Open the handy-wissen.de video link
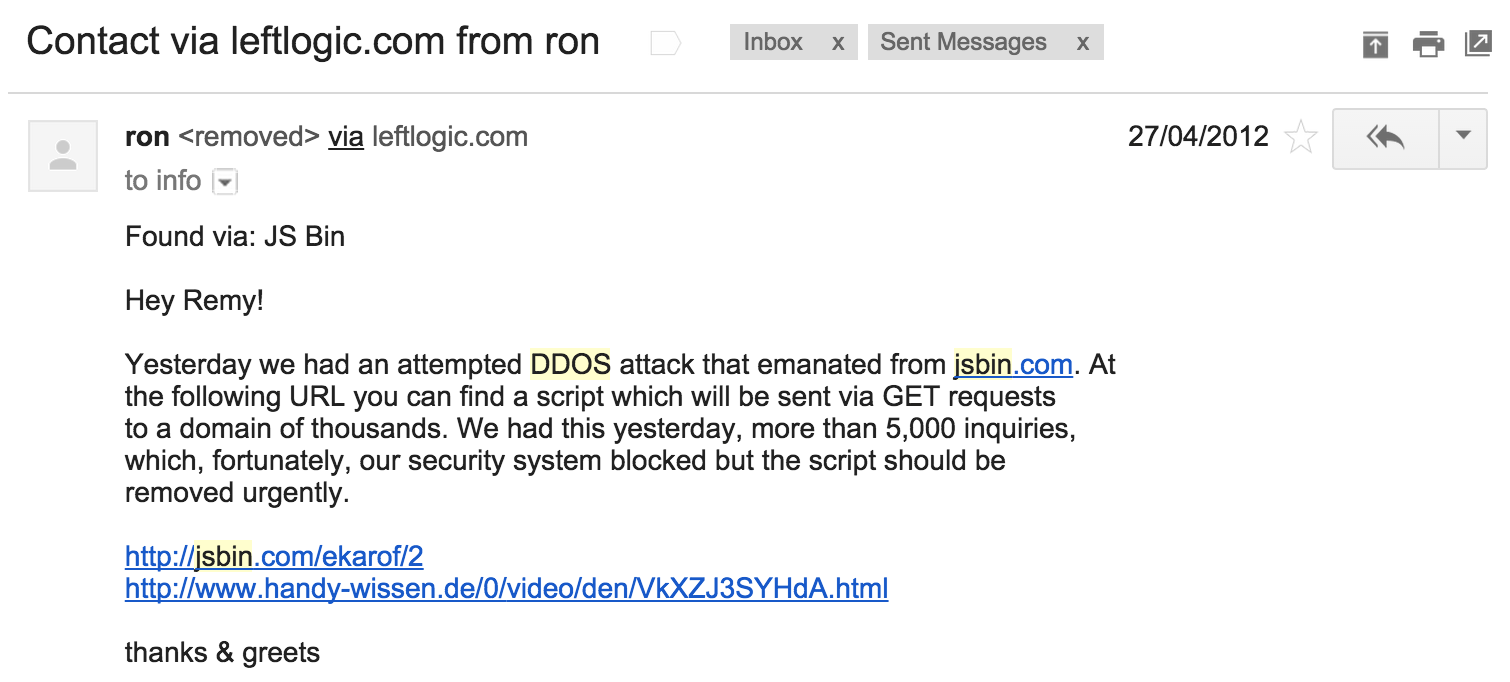The height and width of the screenshot is (682, 1510). [x=506, y=589]
